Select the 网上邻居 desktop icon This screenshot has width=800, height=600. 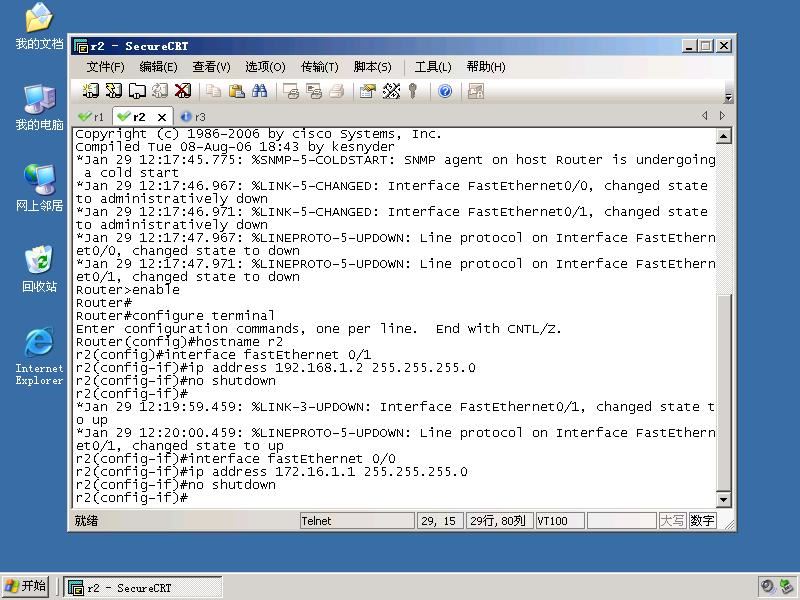pos(39,188)
